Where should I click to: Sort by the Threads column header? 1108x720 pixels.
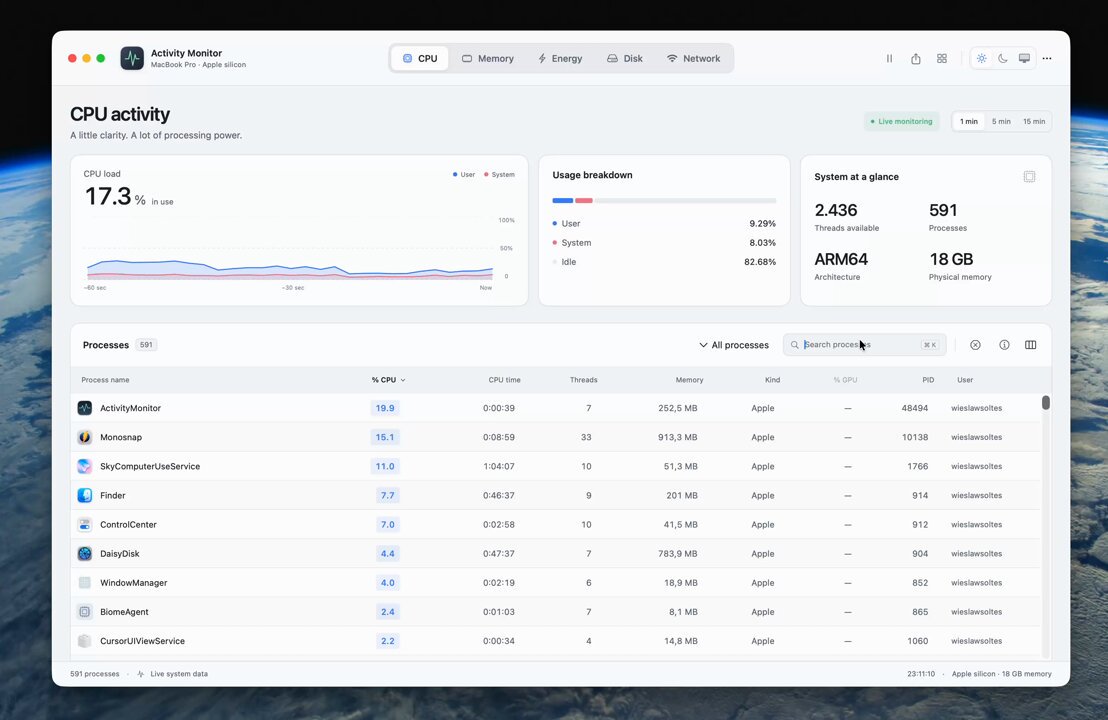tap(584, 380)
